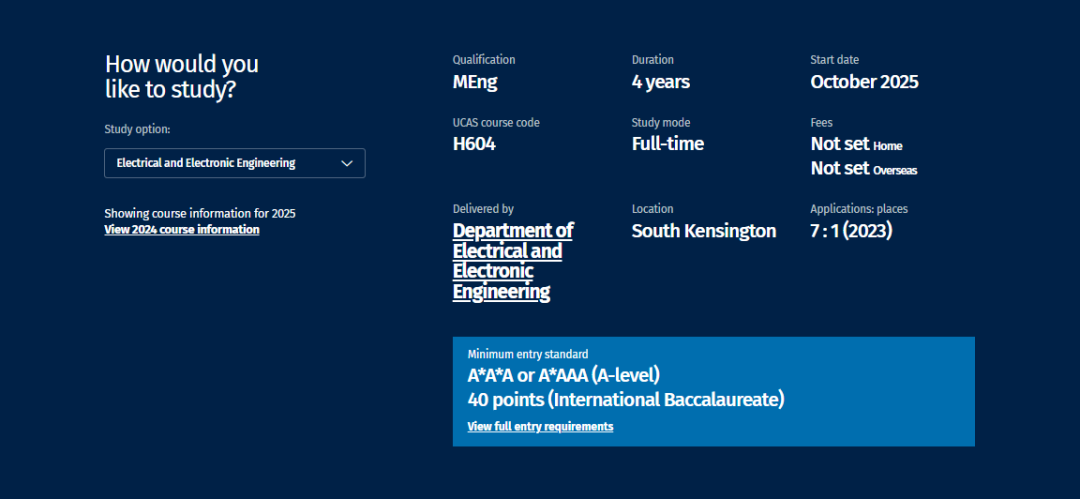The image size is (1080, 499).
Task: Click the October 2025 start date
Action: click(x=864, y=82)
